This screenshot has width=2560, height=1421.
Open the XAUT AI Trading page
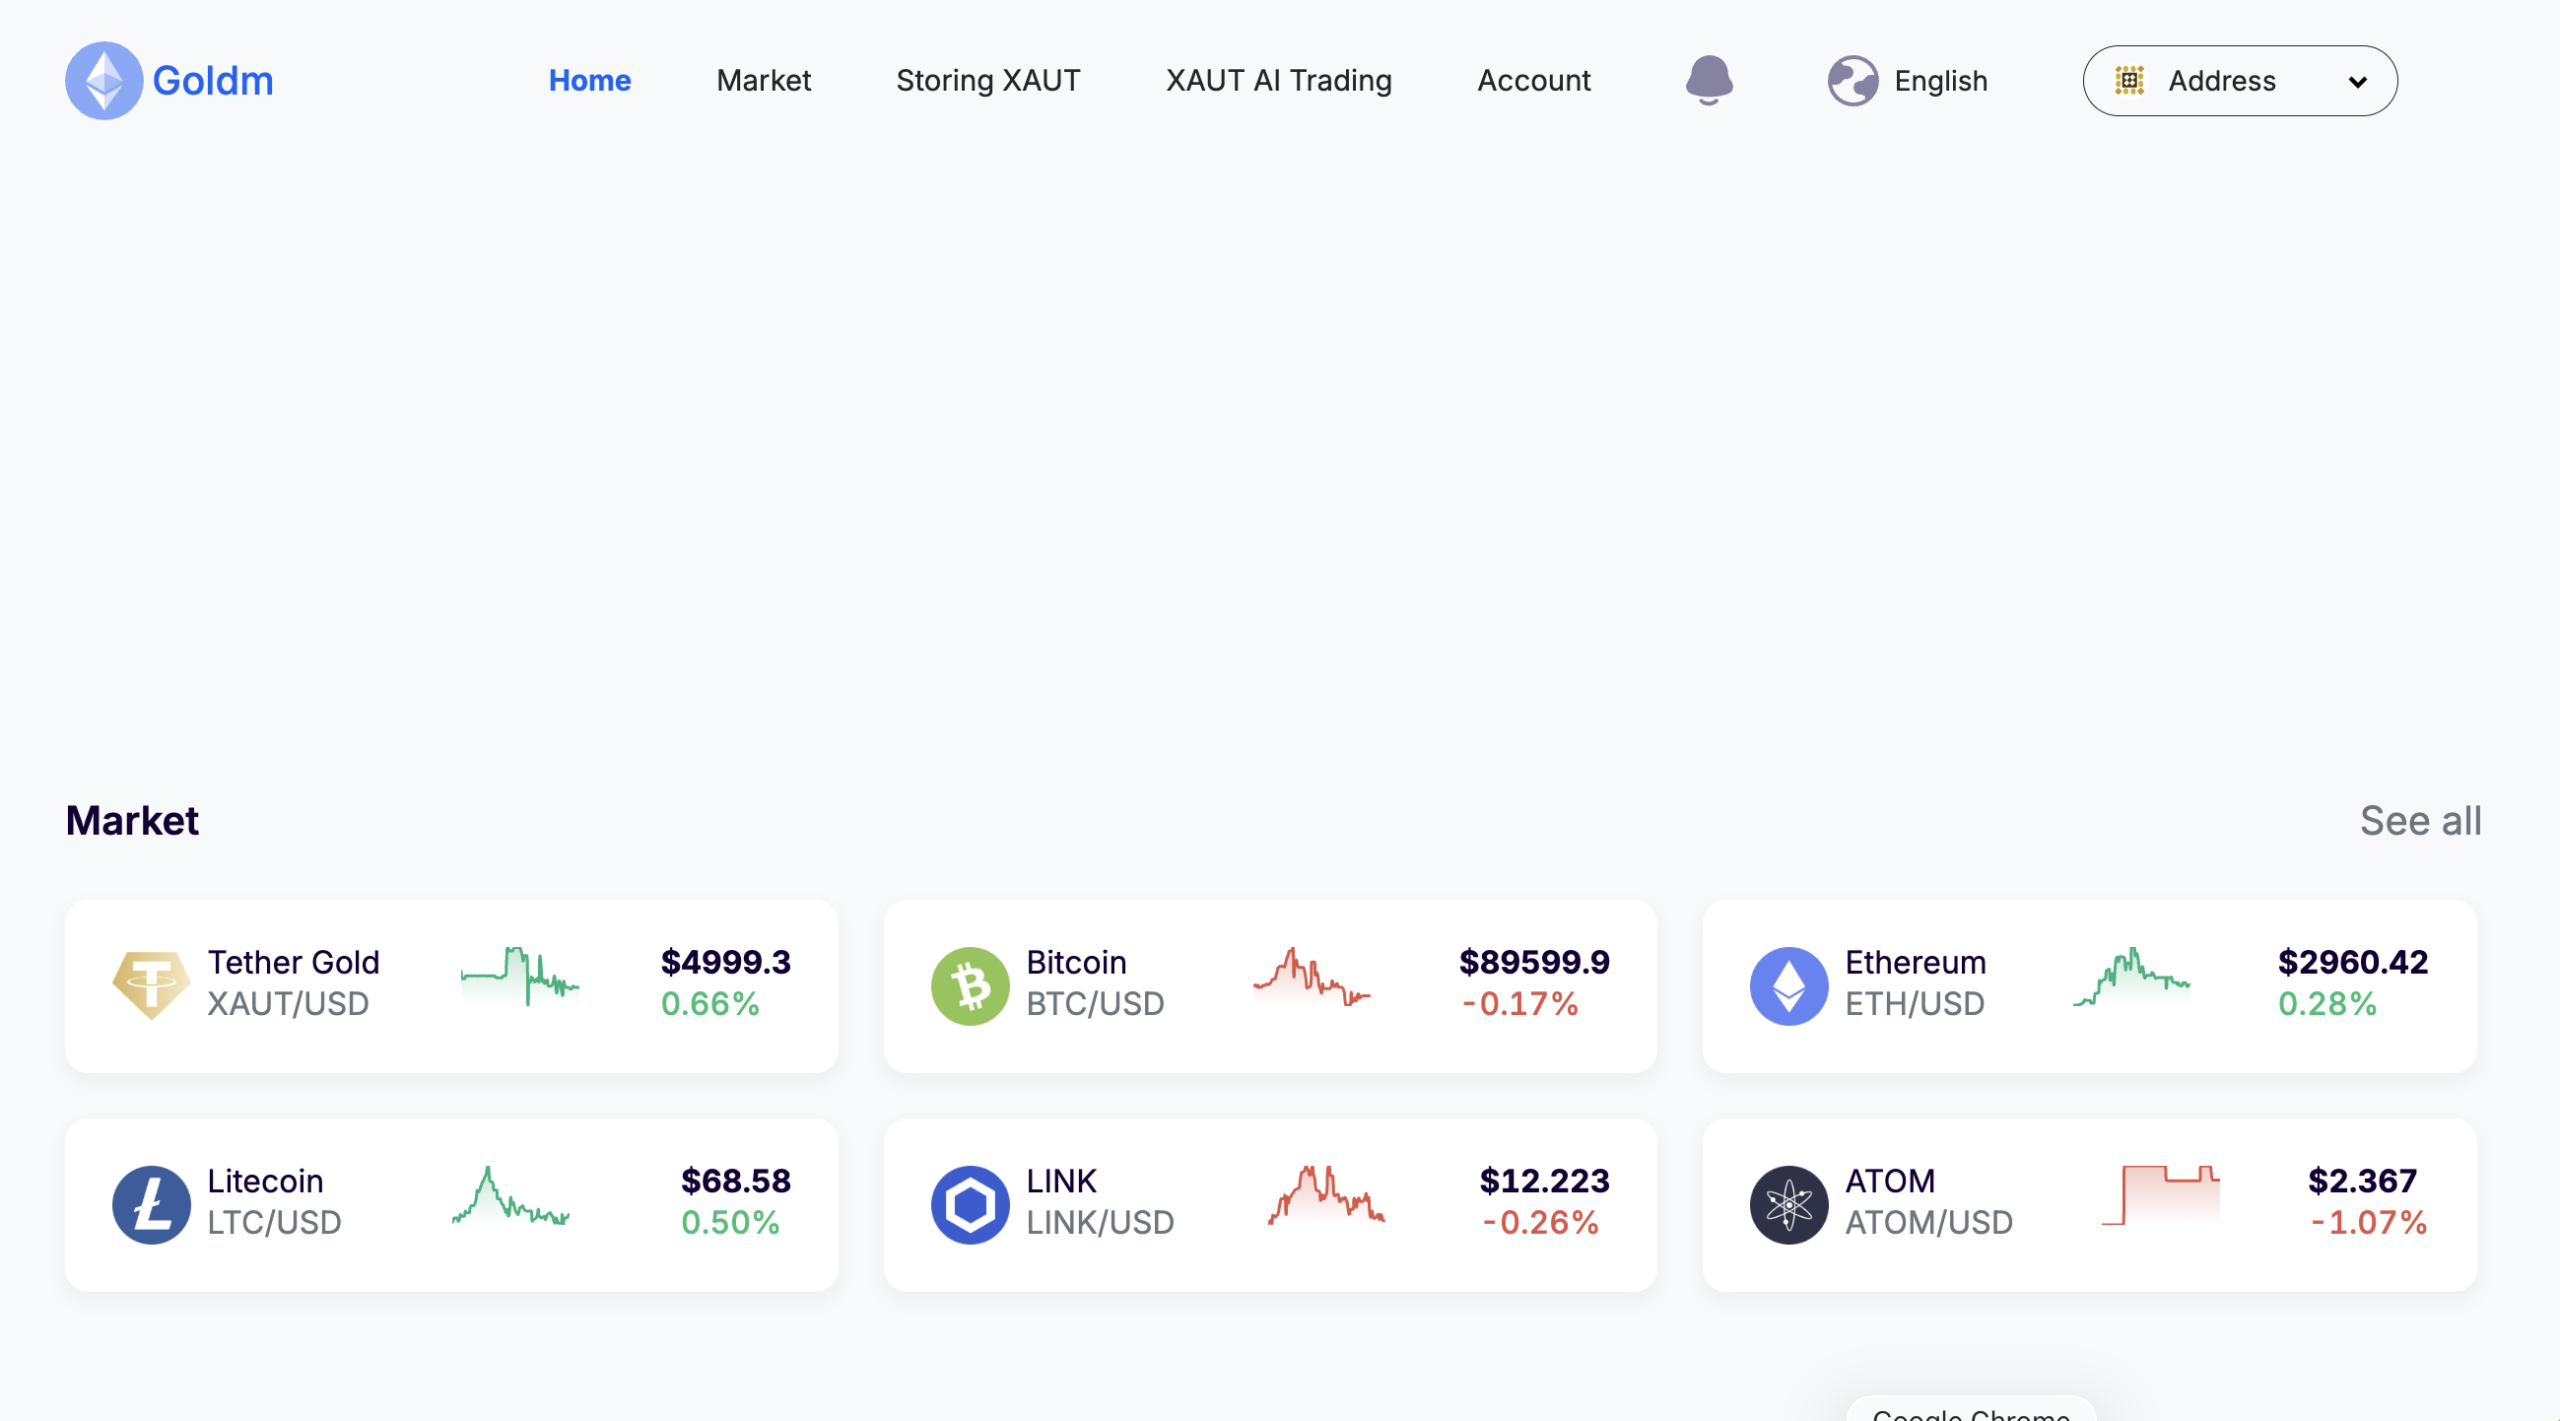click(x=1278, y=80)
